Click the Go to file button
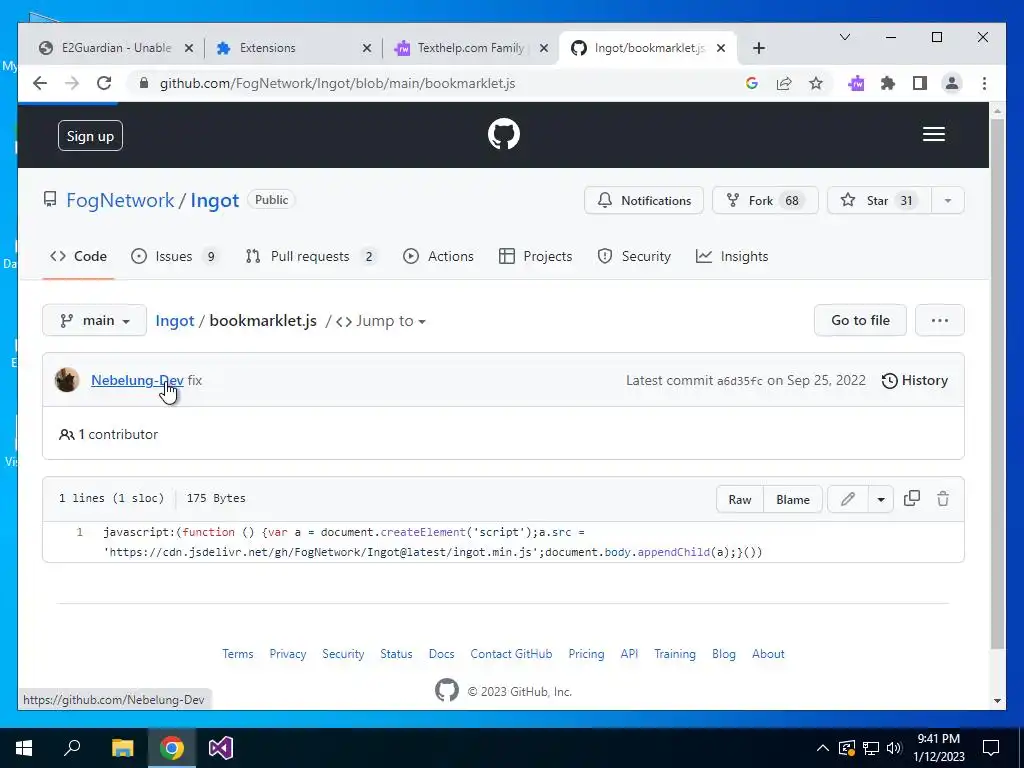 [x=860, y=320]
